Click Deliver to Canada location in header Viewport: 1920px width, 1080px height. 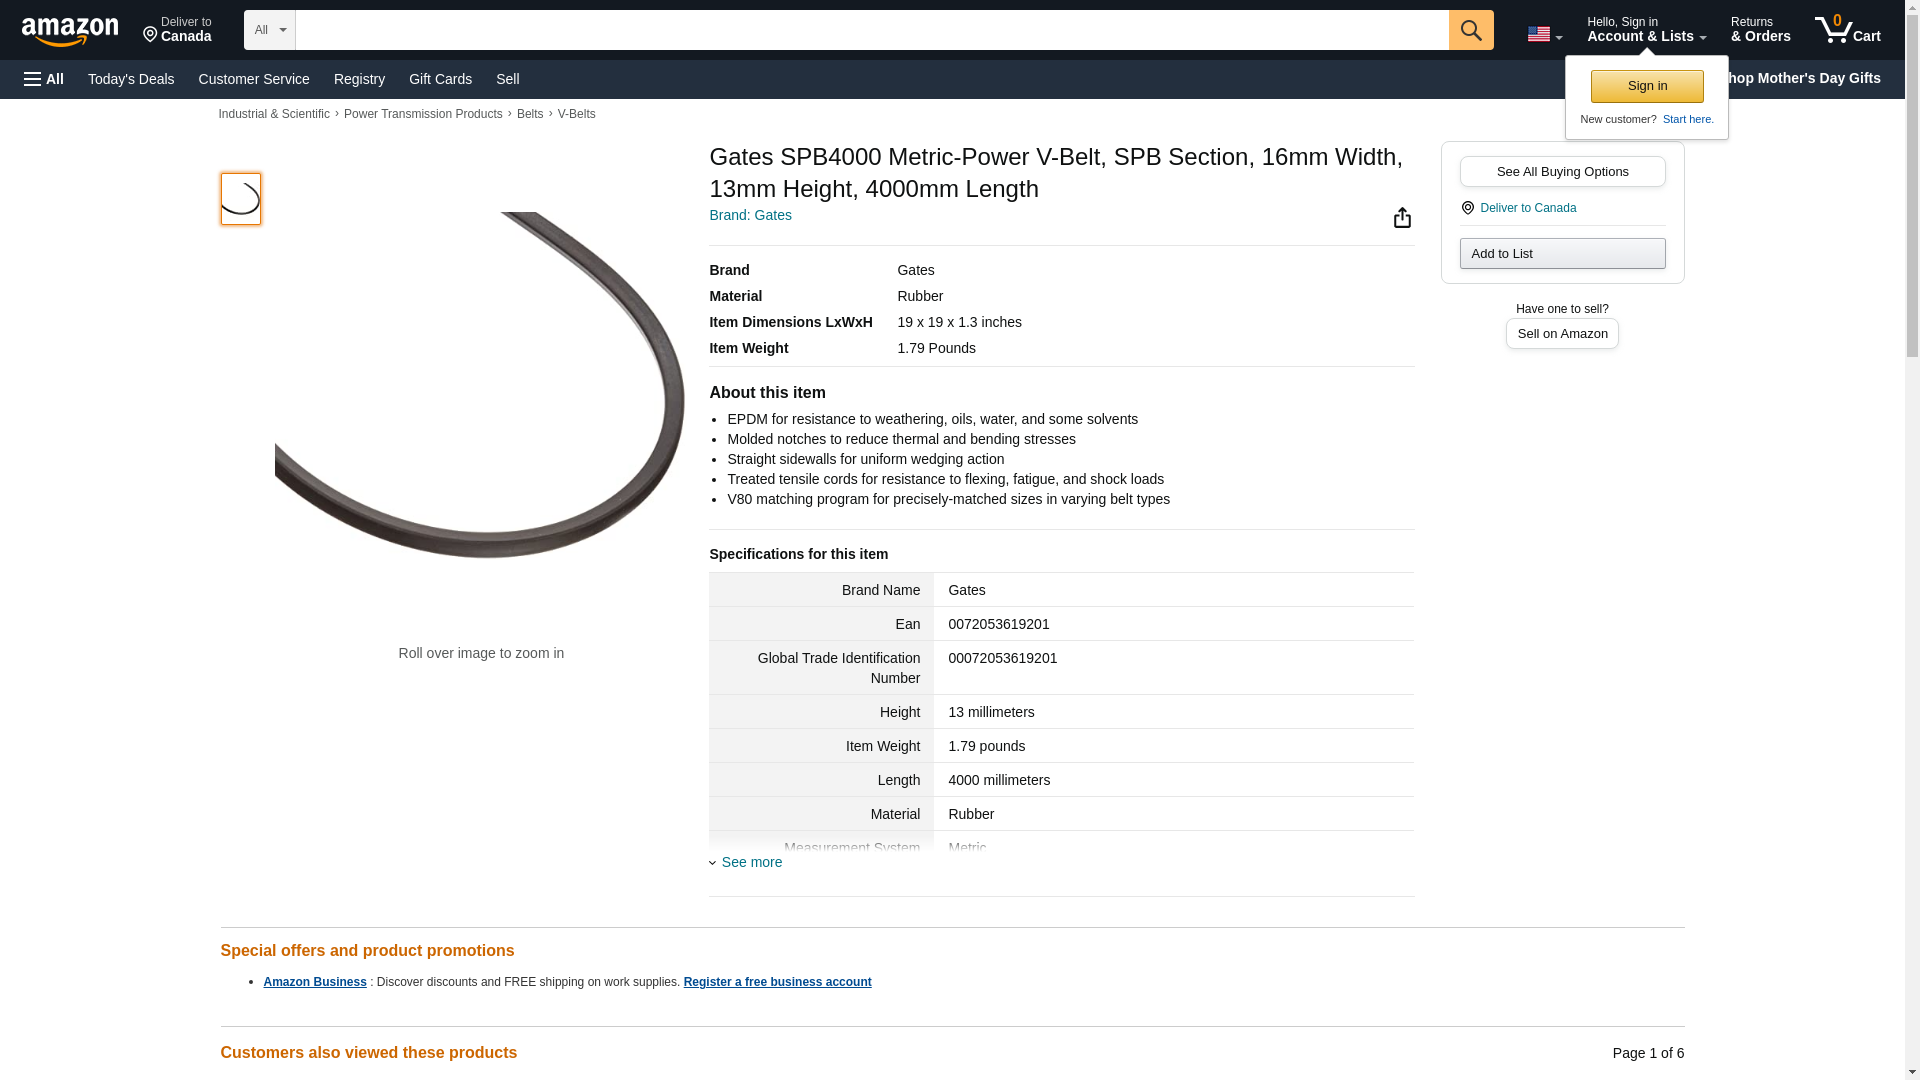point(177,30)
